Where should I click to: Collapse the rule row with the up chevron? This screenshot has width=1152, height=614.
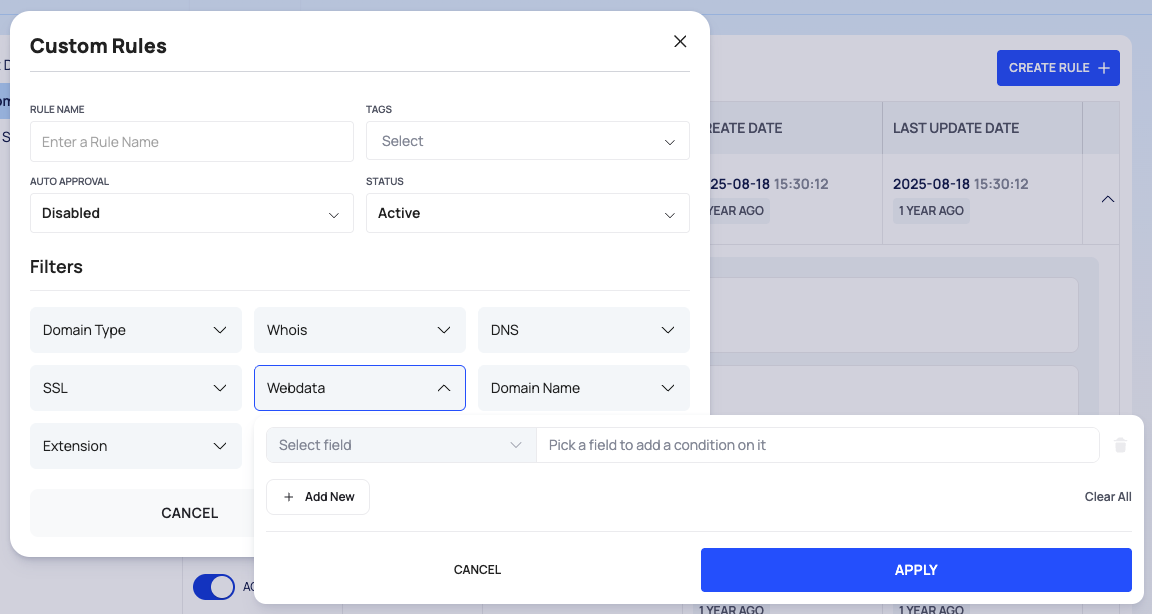[1108, 199]
